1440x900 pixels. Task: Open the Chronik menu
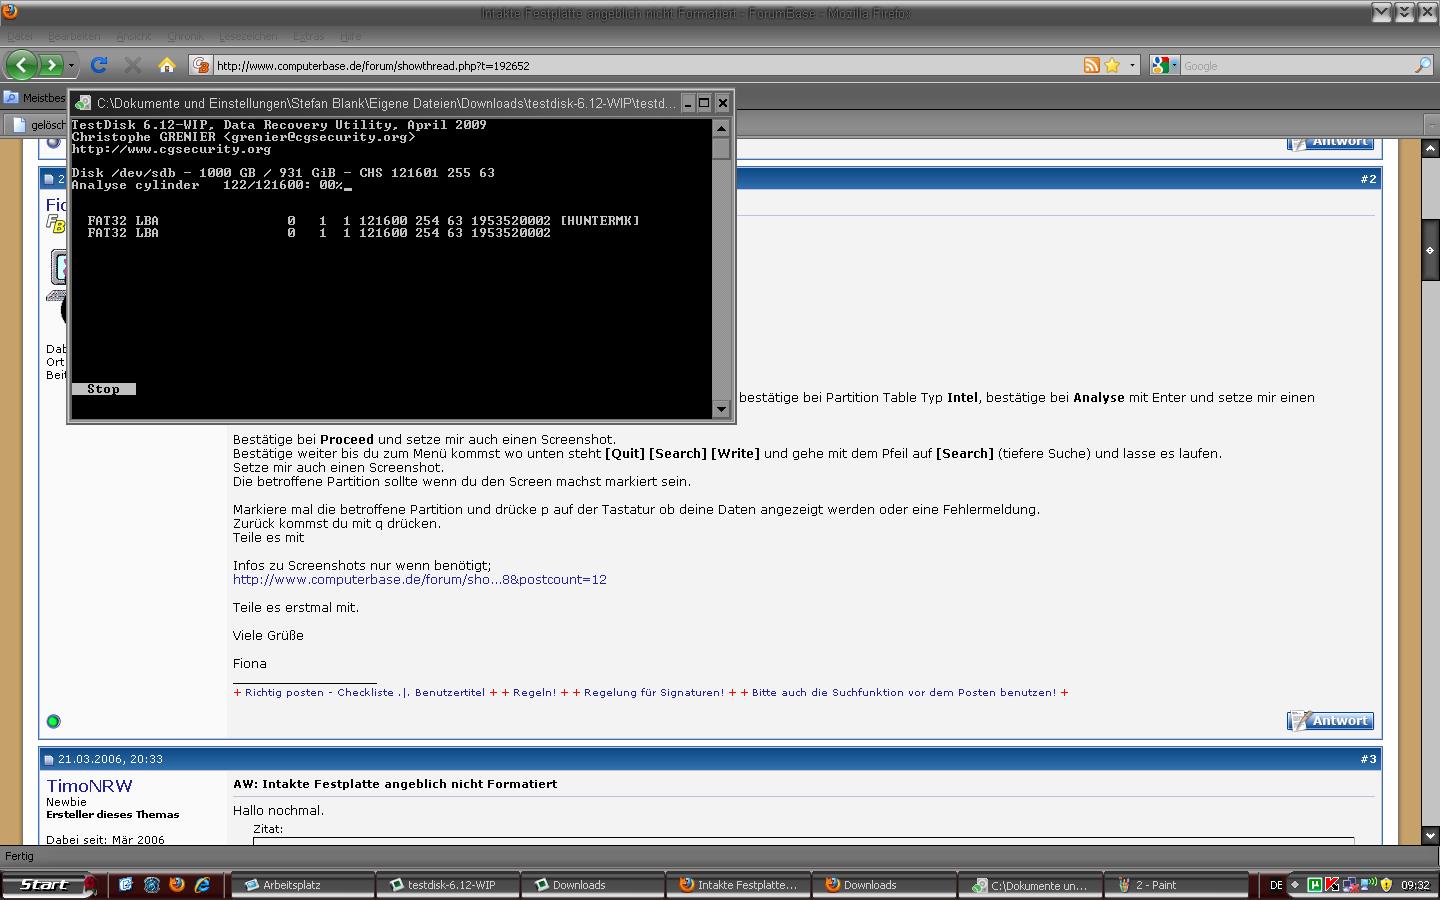click(185, 36)
